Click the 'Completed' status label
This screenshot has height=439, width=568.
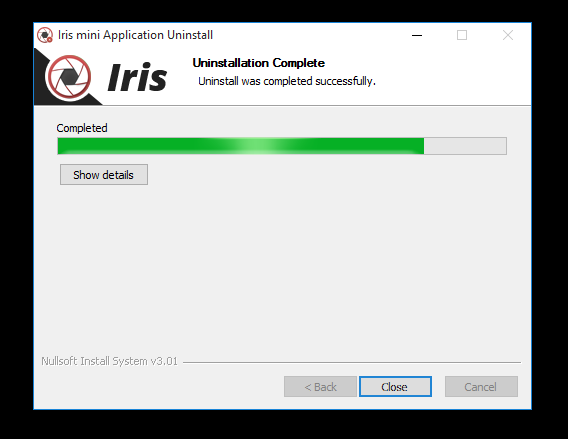pyautogui.click(x=82, y=128)
